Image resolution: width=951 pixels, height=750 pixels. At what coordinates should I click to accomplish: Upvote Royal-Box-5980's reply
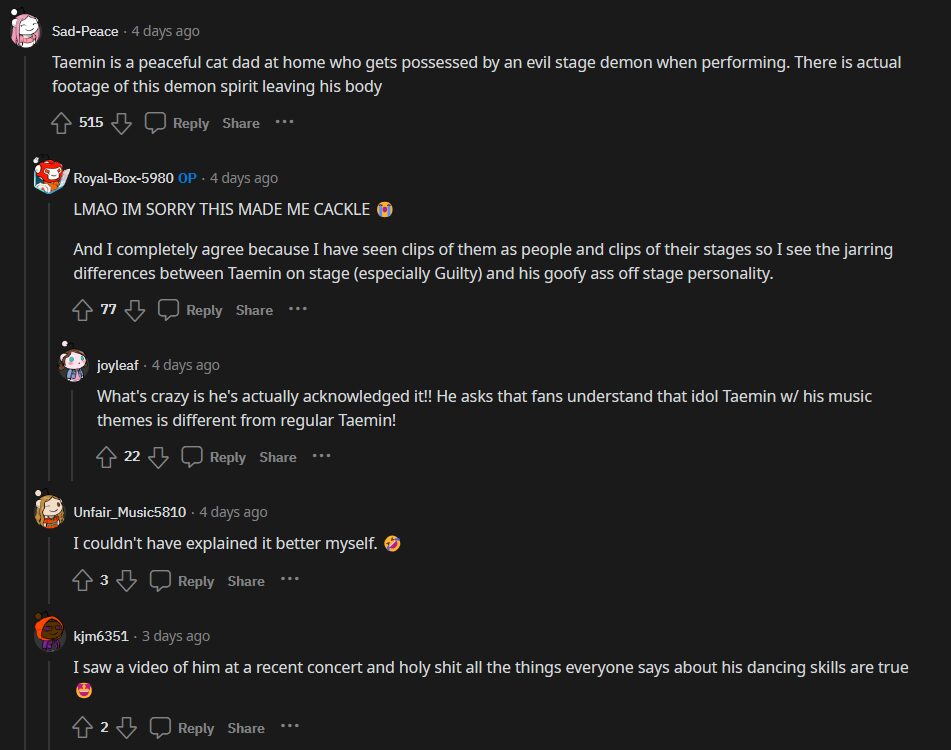point(83,310)
